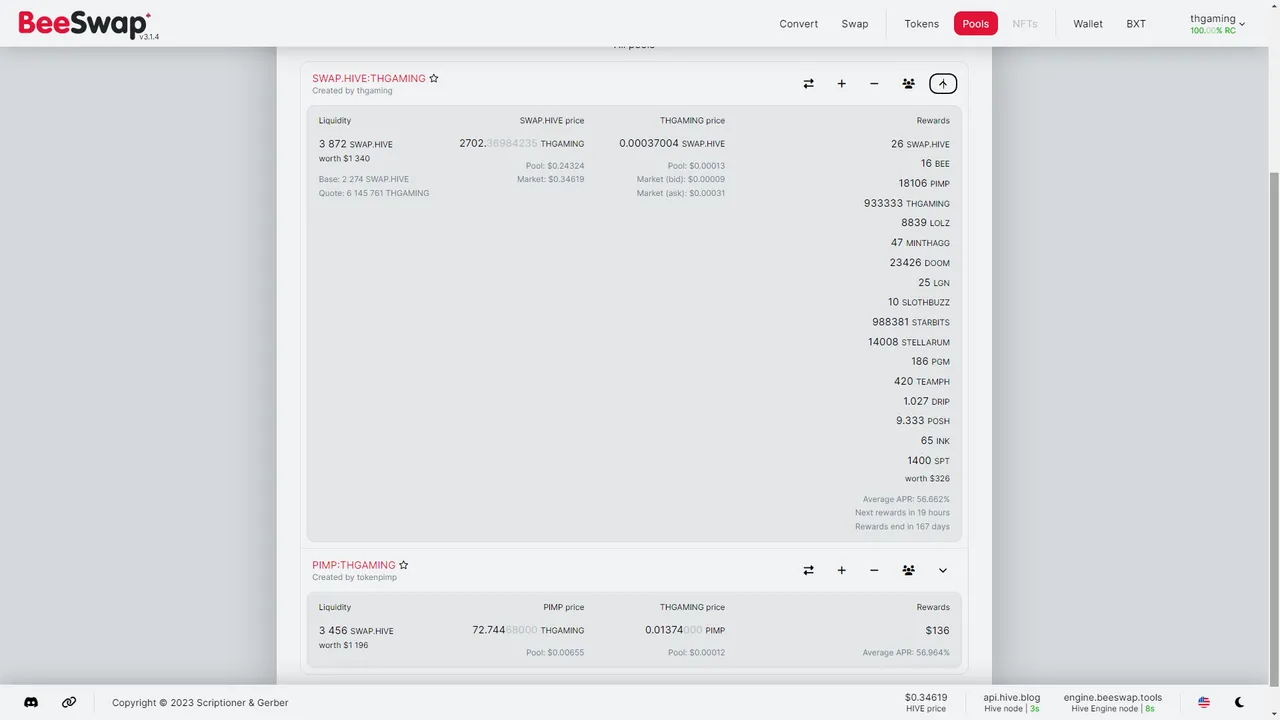This screenshot has height=720, width=1280.
Task: Click swap icon for PIMP:THGAMING pool
Action: [809, 570]
